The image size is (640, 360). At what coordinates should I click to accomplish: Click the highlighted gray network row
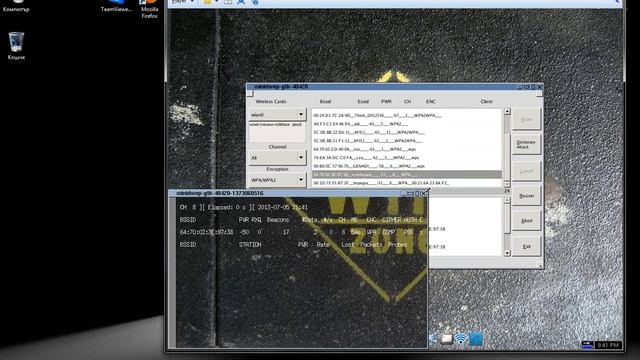(x=407, y=175)
